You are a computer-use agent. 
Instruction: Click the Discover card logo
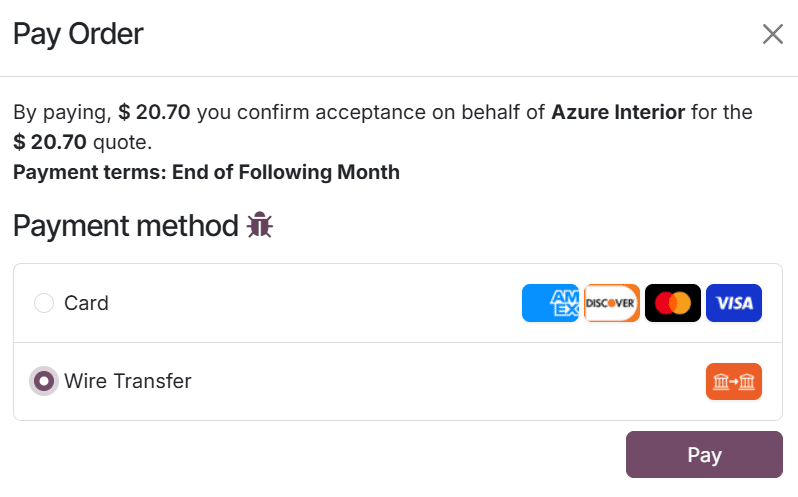[612, 303]
